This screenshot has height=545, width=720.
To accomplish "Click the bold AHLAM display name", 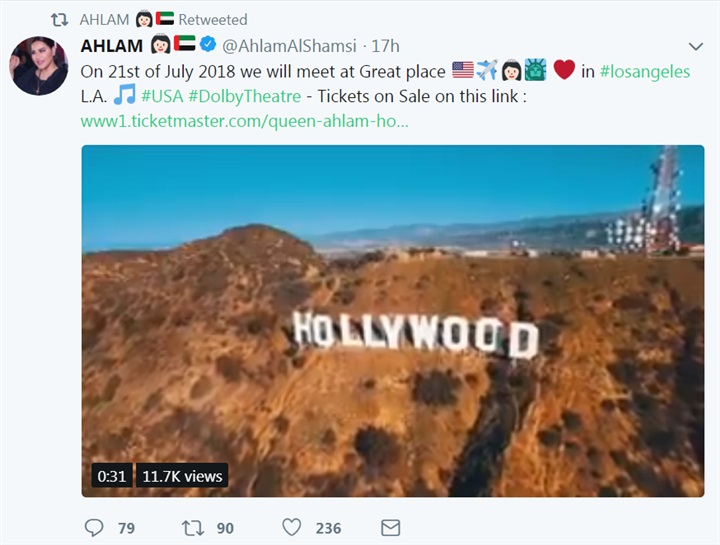I will (x=112, y=46).
